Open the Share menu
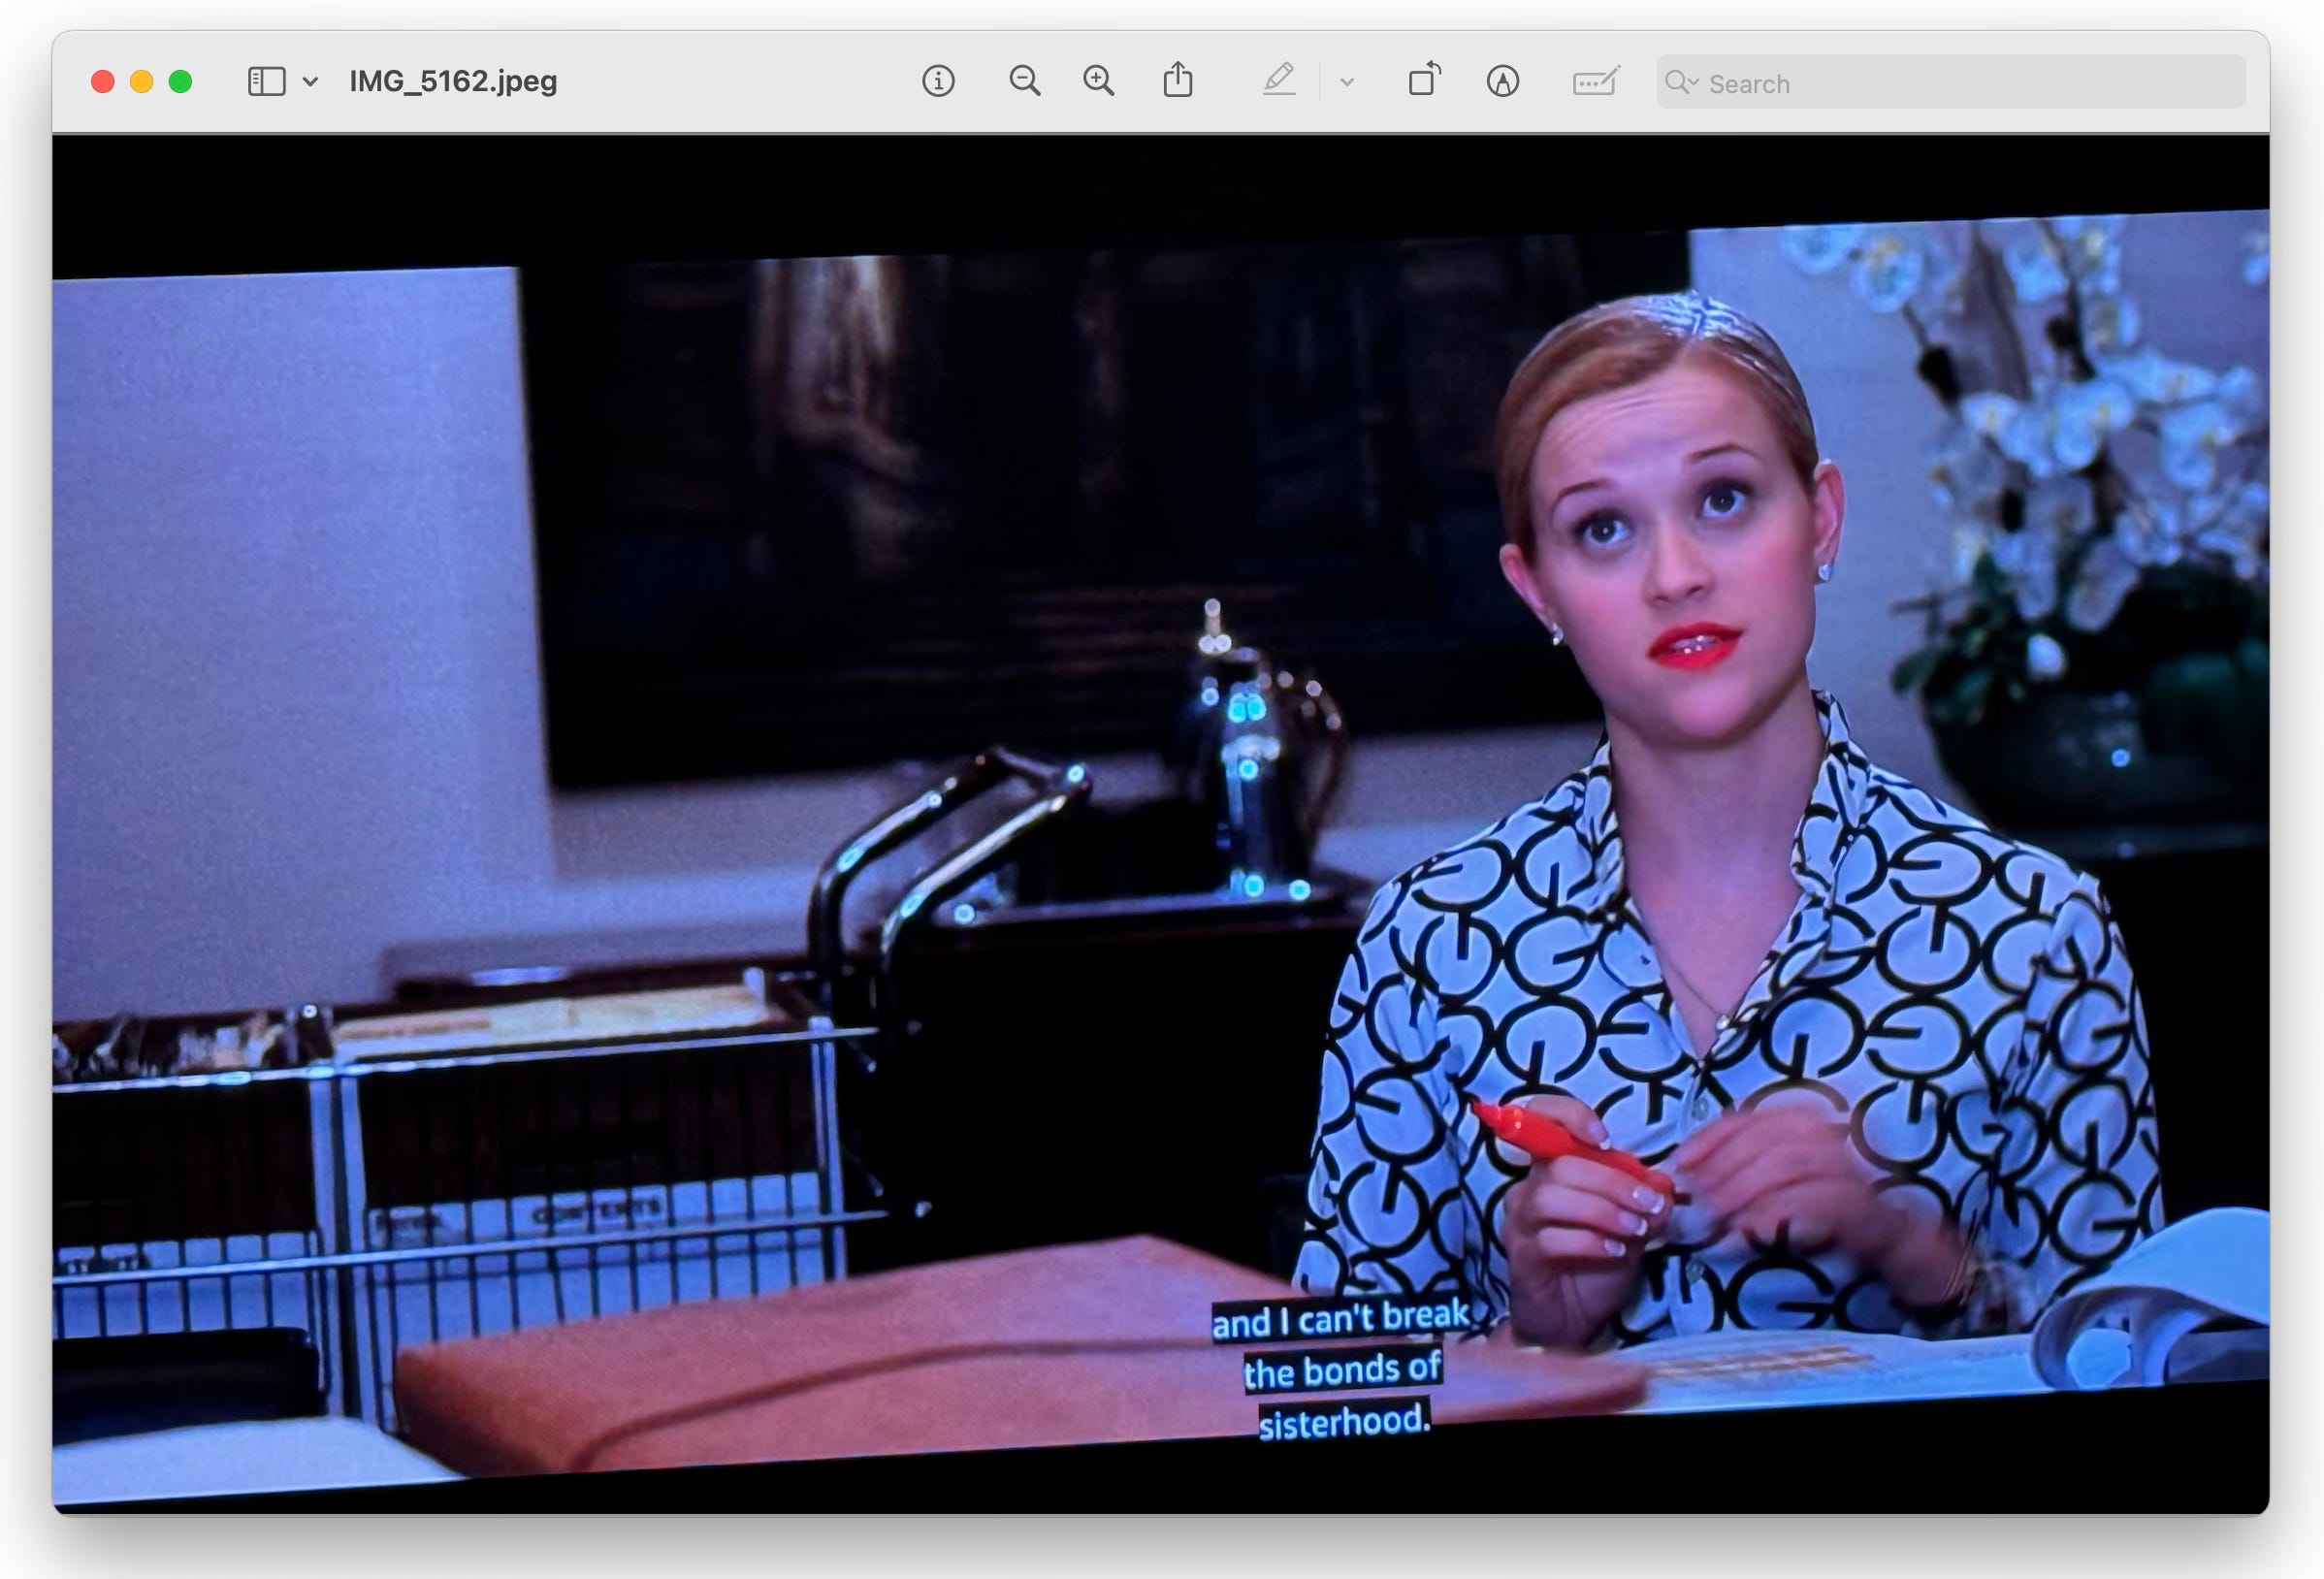The height and width of the screenshot is (1579, 2324). tap(1178, 80)
